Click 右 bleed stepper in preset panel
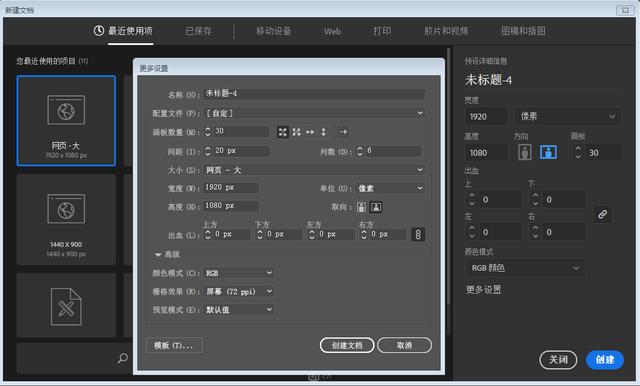This screenshot has width=640, height=386. [535, 232]
